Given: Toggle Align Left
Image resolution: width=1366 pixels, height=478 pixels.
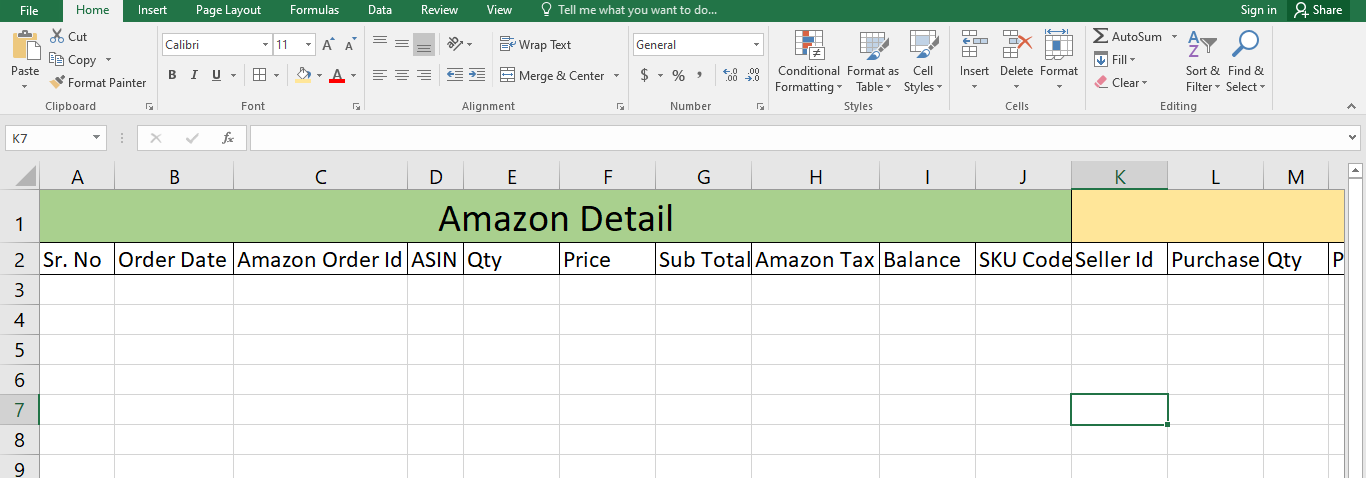Looking at the screenshot, I should click(x=380, y=75).
